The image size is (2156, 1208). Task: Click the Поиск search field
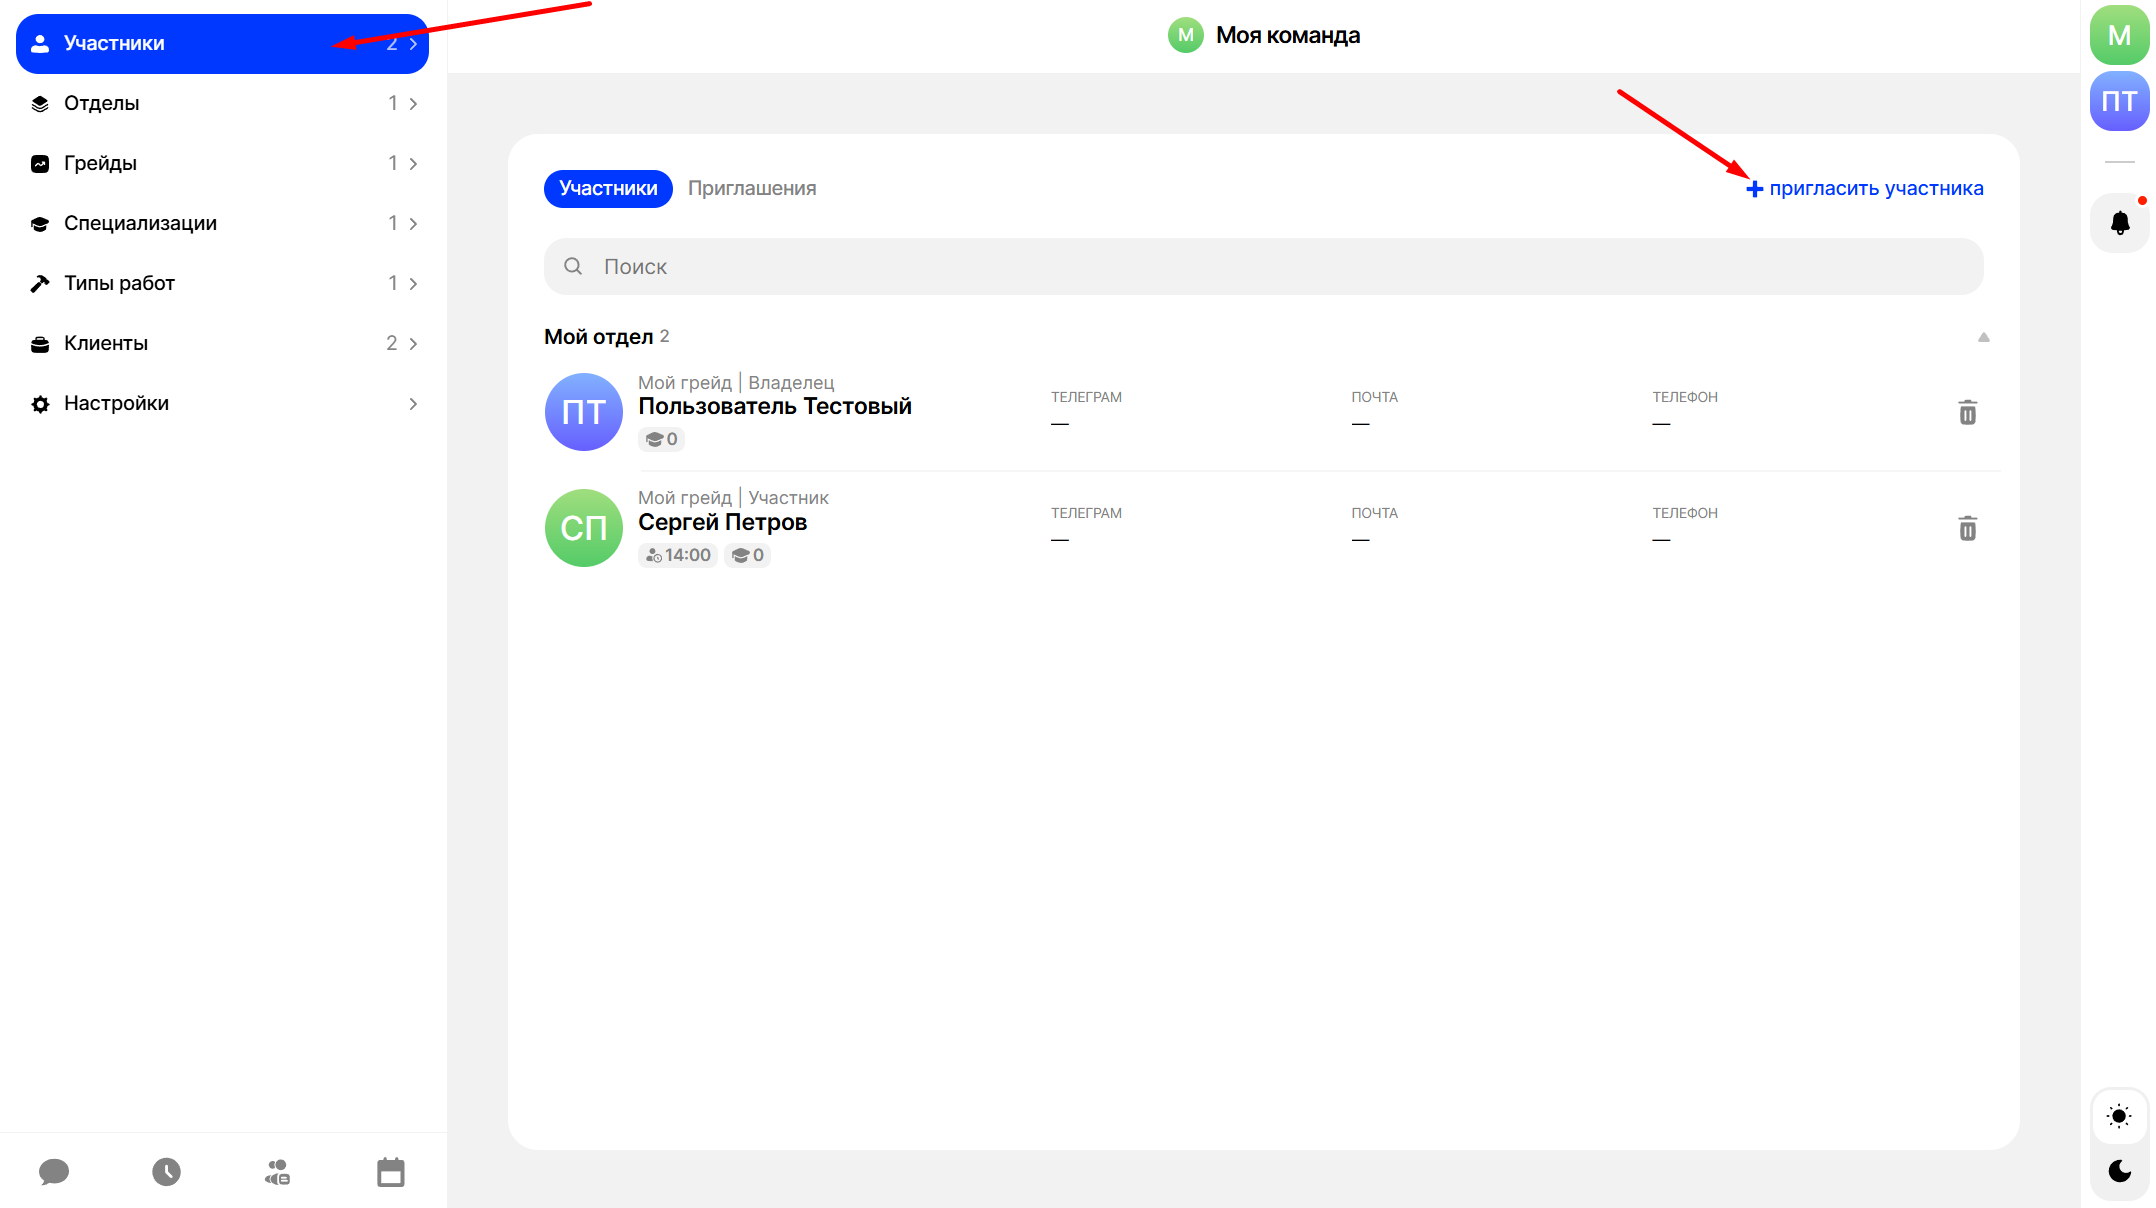pyautogui.click(x=1263, y=266)
